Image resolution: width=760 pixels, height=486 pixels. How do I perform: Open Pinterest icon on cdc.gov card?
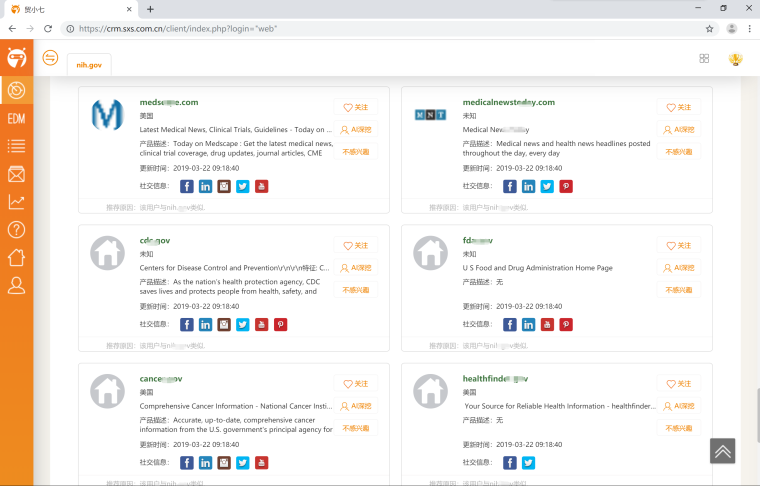281,324
